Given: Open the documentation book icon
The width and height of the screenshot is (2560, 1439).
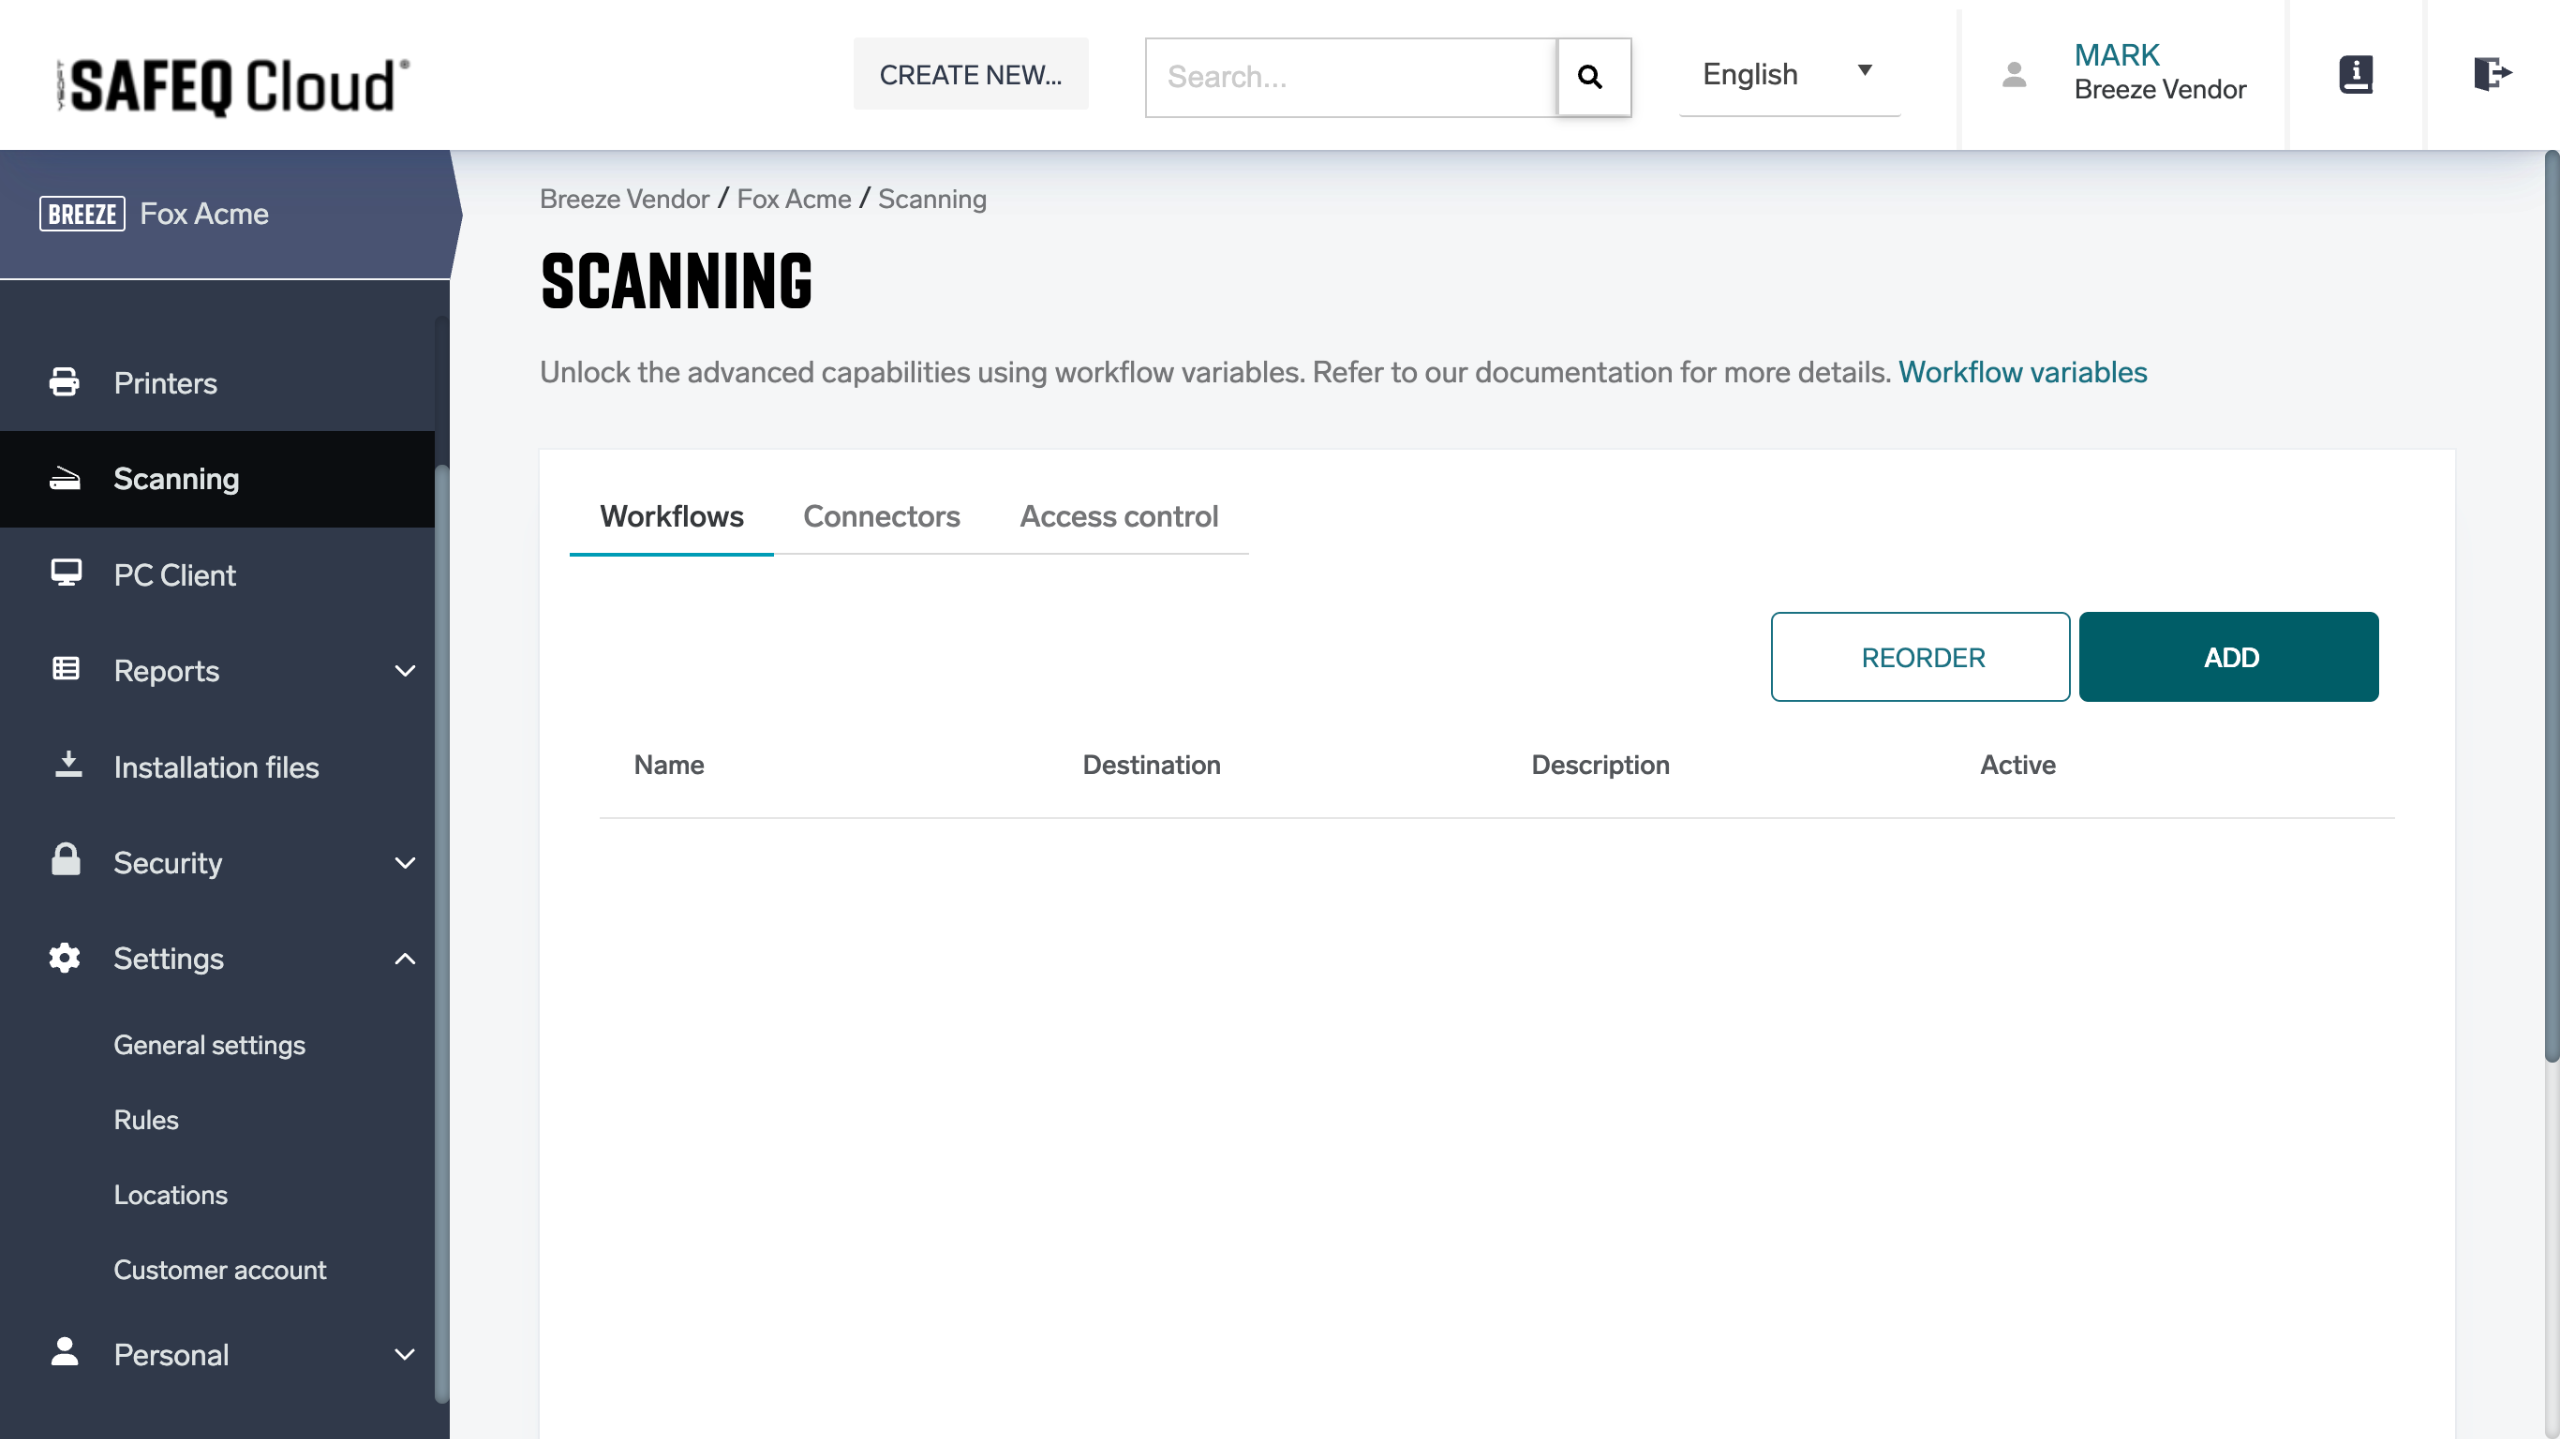Looking at the screenshot, I should click(x=2356, y=74).
